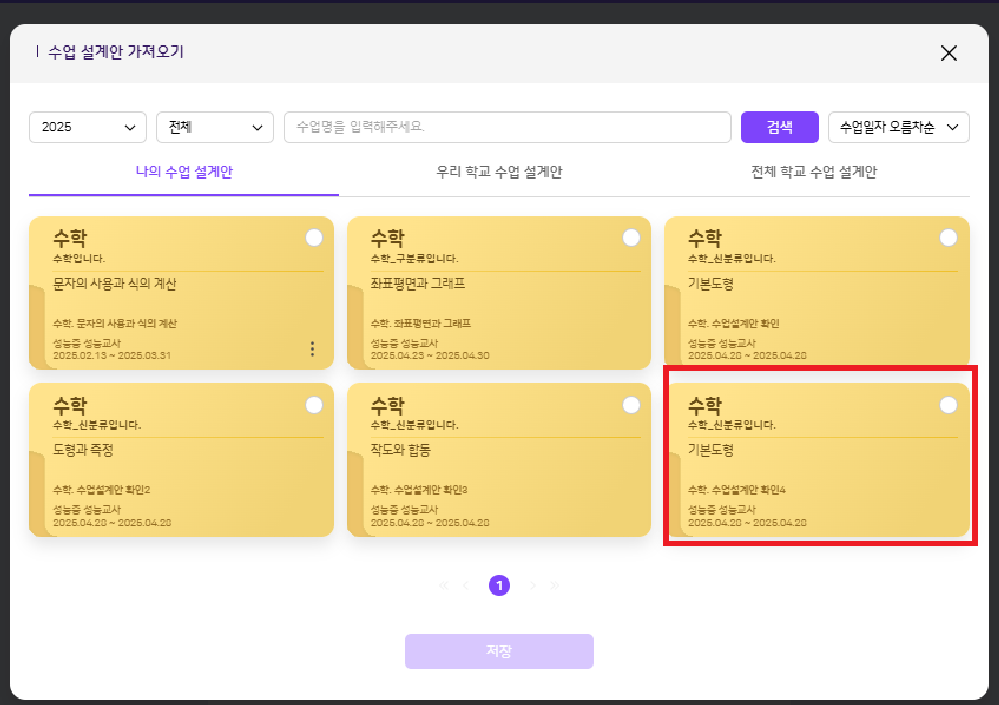
Task: Open the 수업일자 오름차순 sort dropdown
Action: [898, 127]
